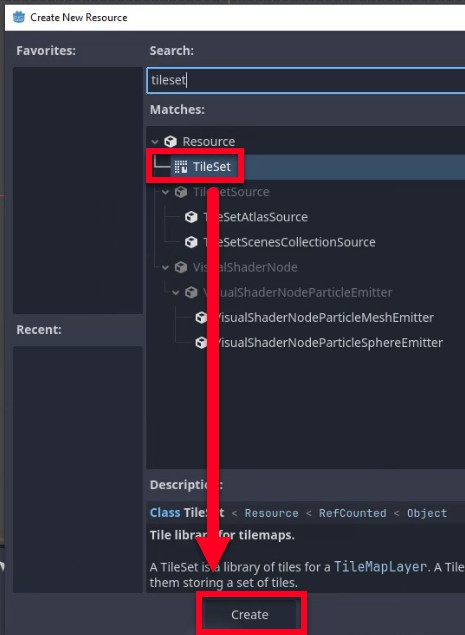
Task: Click the 'Recent:' label
Action: [39, 330]
